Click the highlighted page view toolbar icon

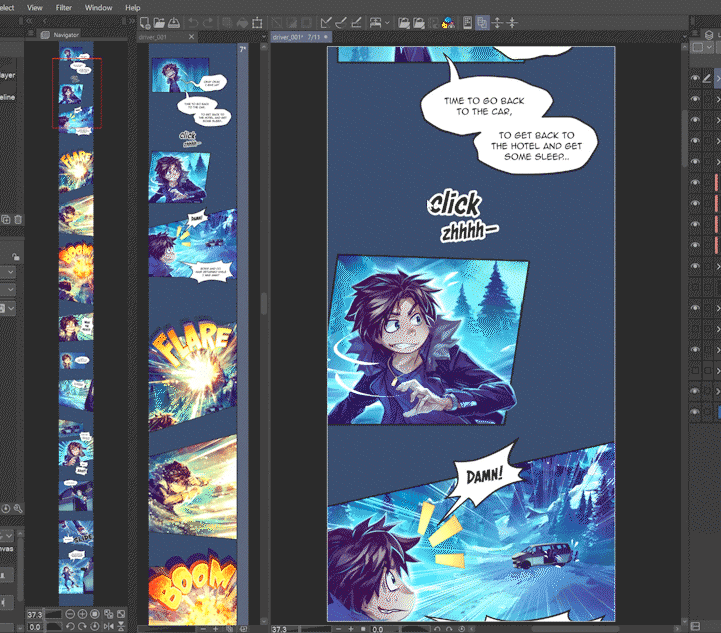tap(482, 23)
